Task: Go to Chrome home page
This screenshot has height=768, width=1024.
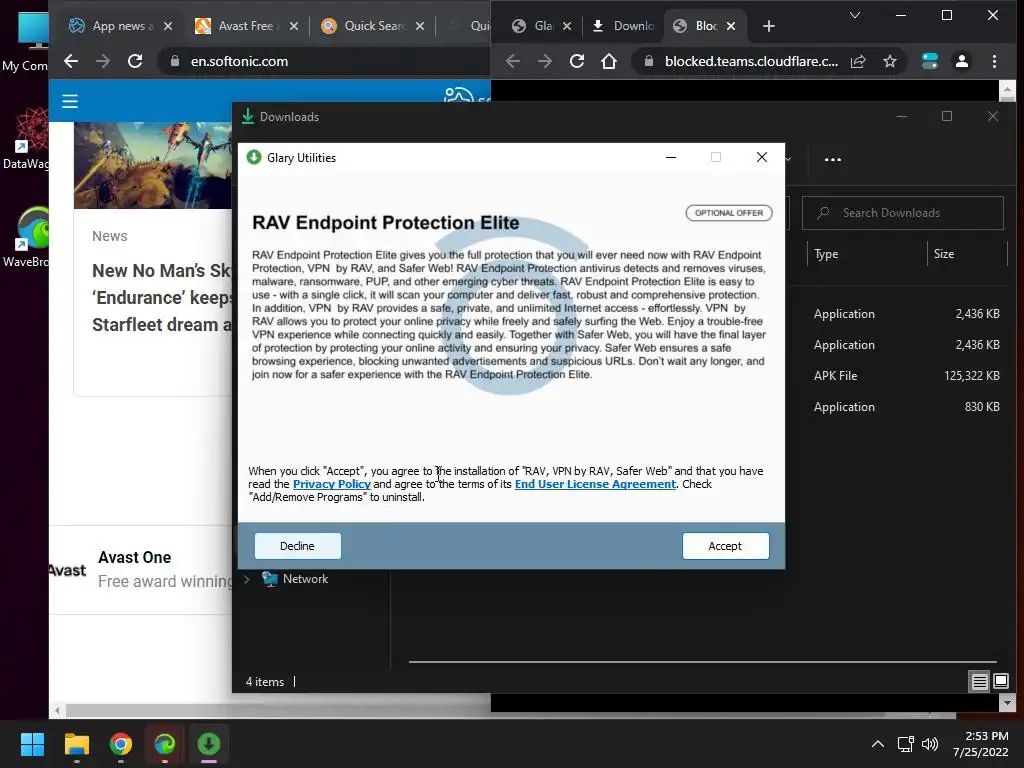Action: pos(609,61)
